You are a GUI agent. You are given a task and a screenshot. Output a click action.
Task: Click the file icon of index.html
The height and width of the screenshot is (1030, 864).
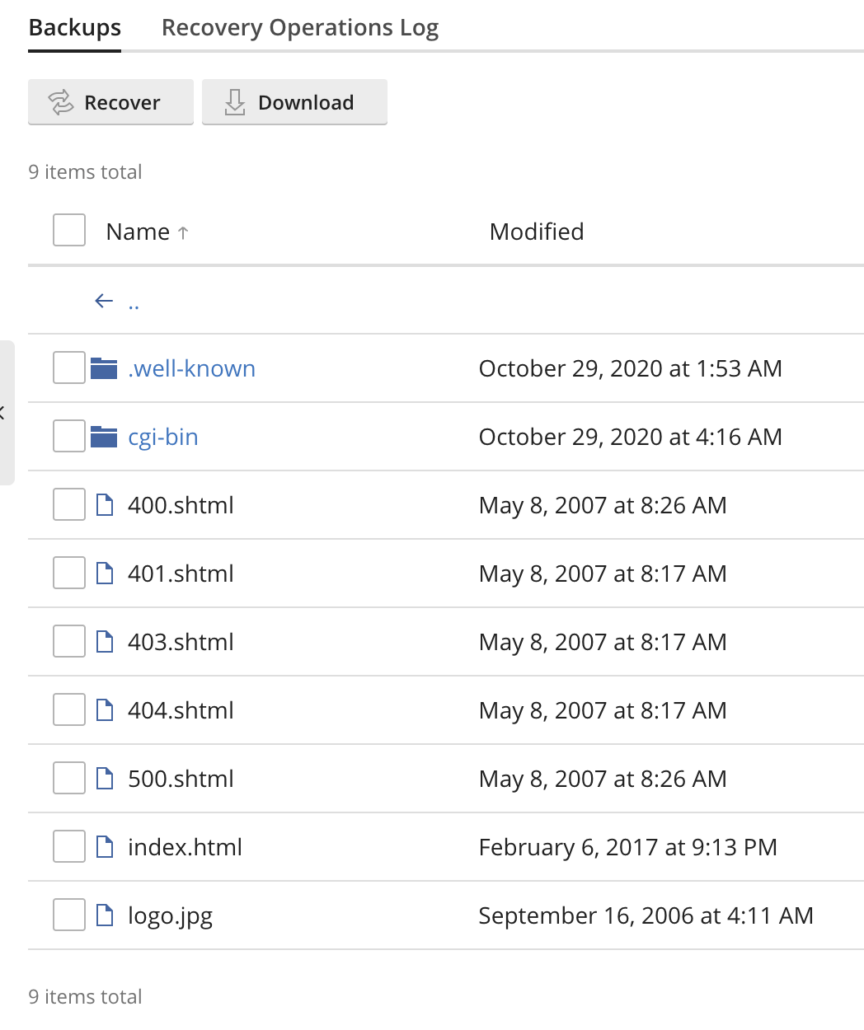[104, 846]
